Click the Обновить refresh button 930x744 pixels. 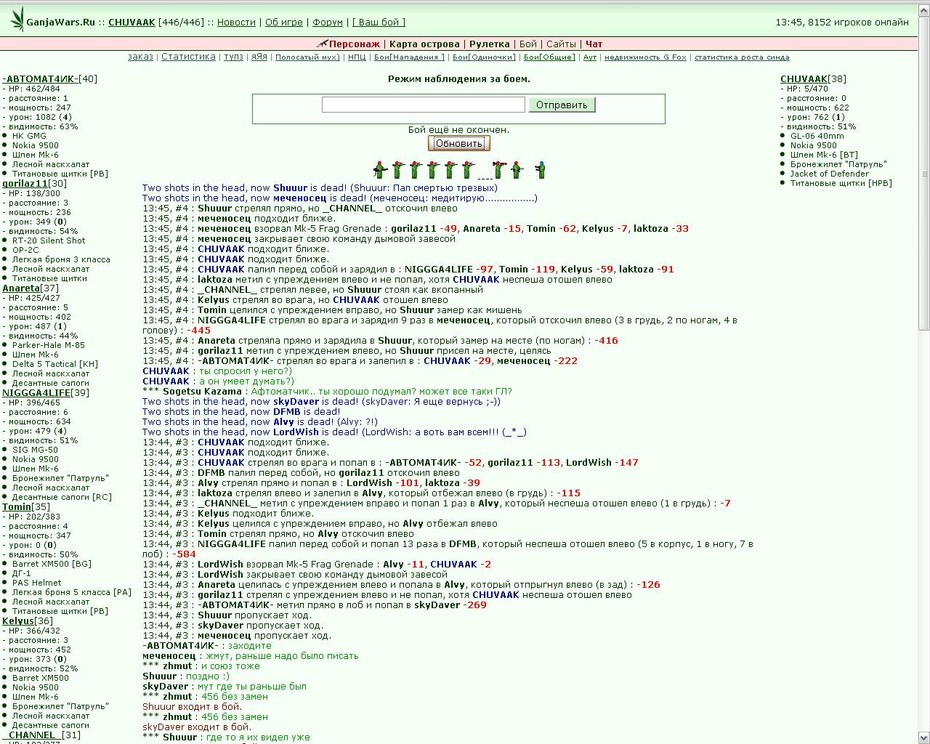(459, 144)
